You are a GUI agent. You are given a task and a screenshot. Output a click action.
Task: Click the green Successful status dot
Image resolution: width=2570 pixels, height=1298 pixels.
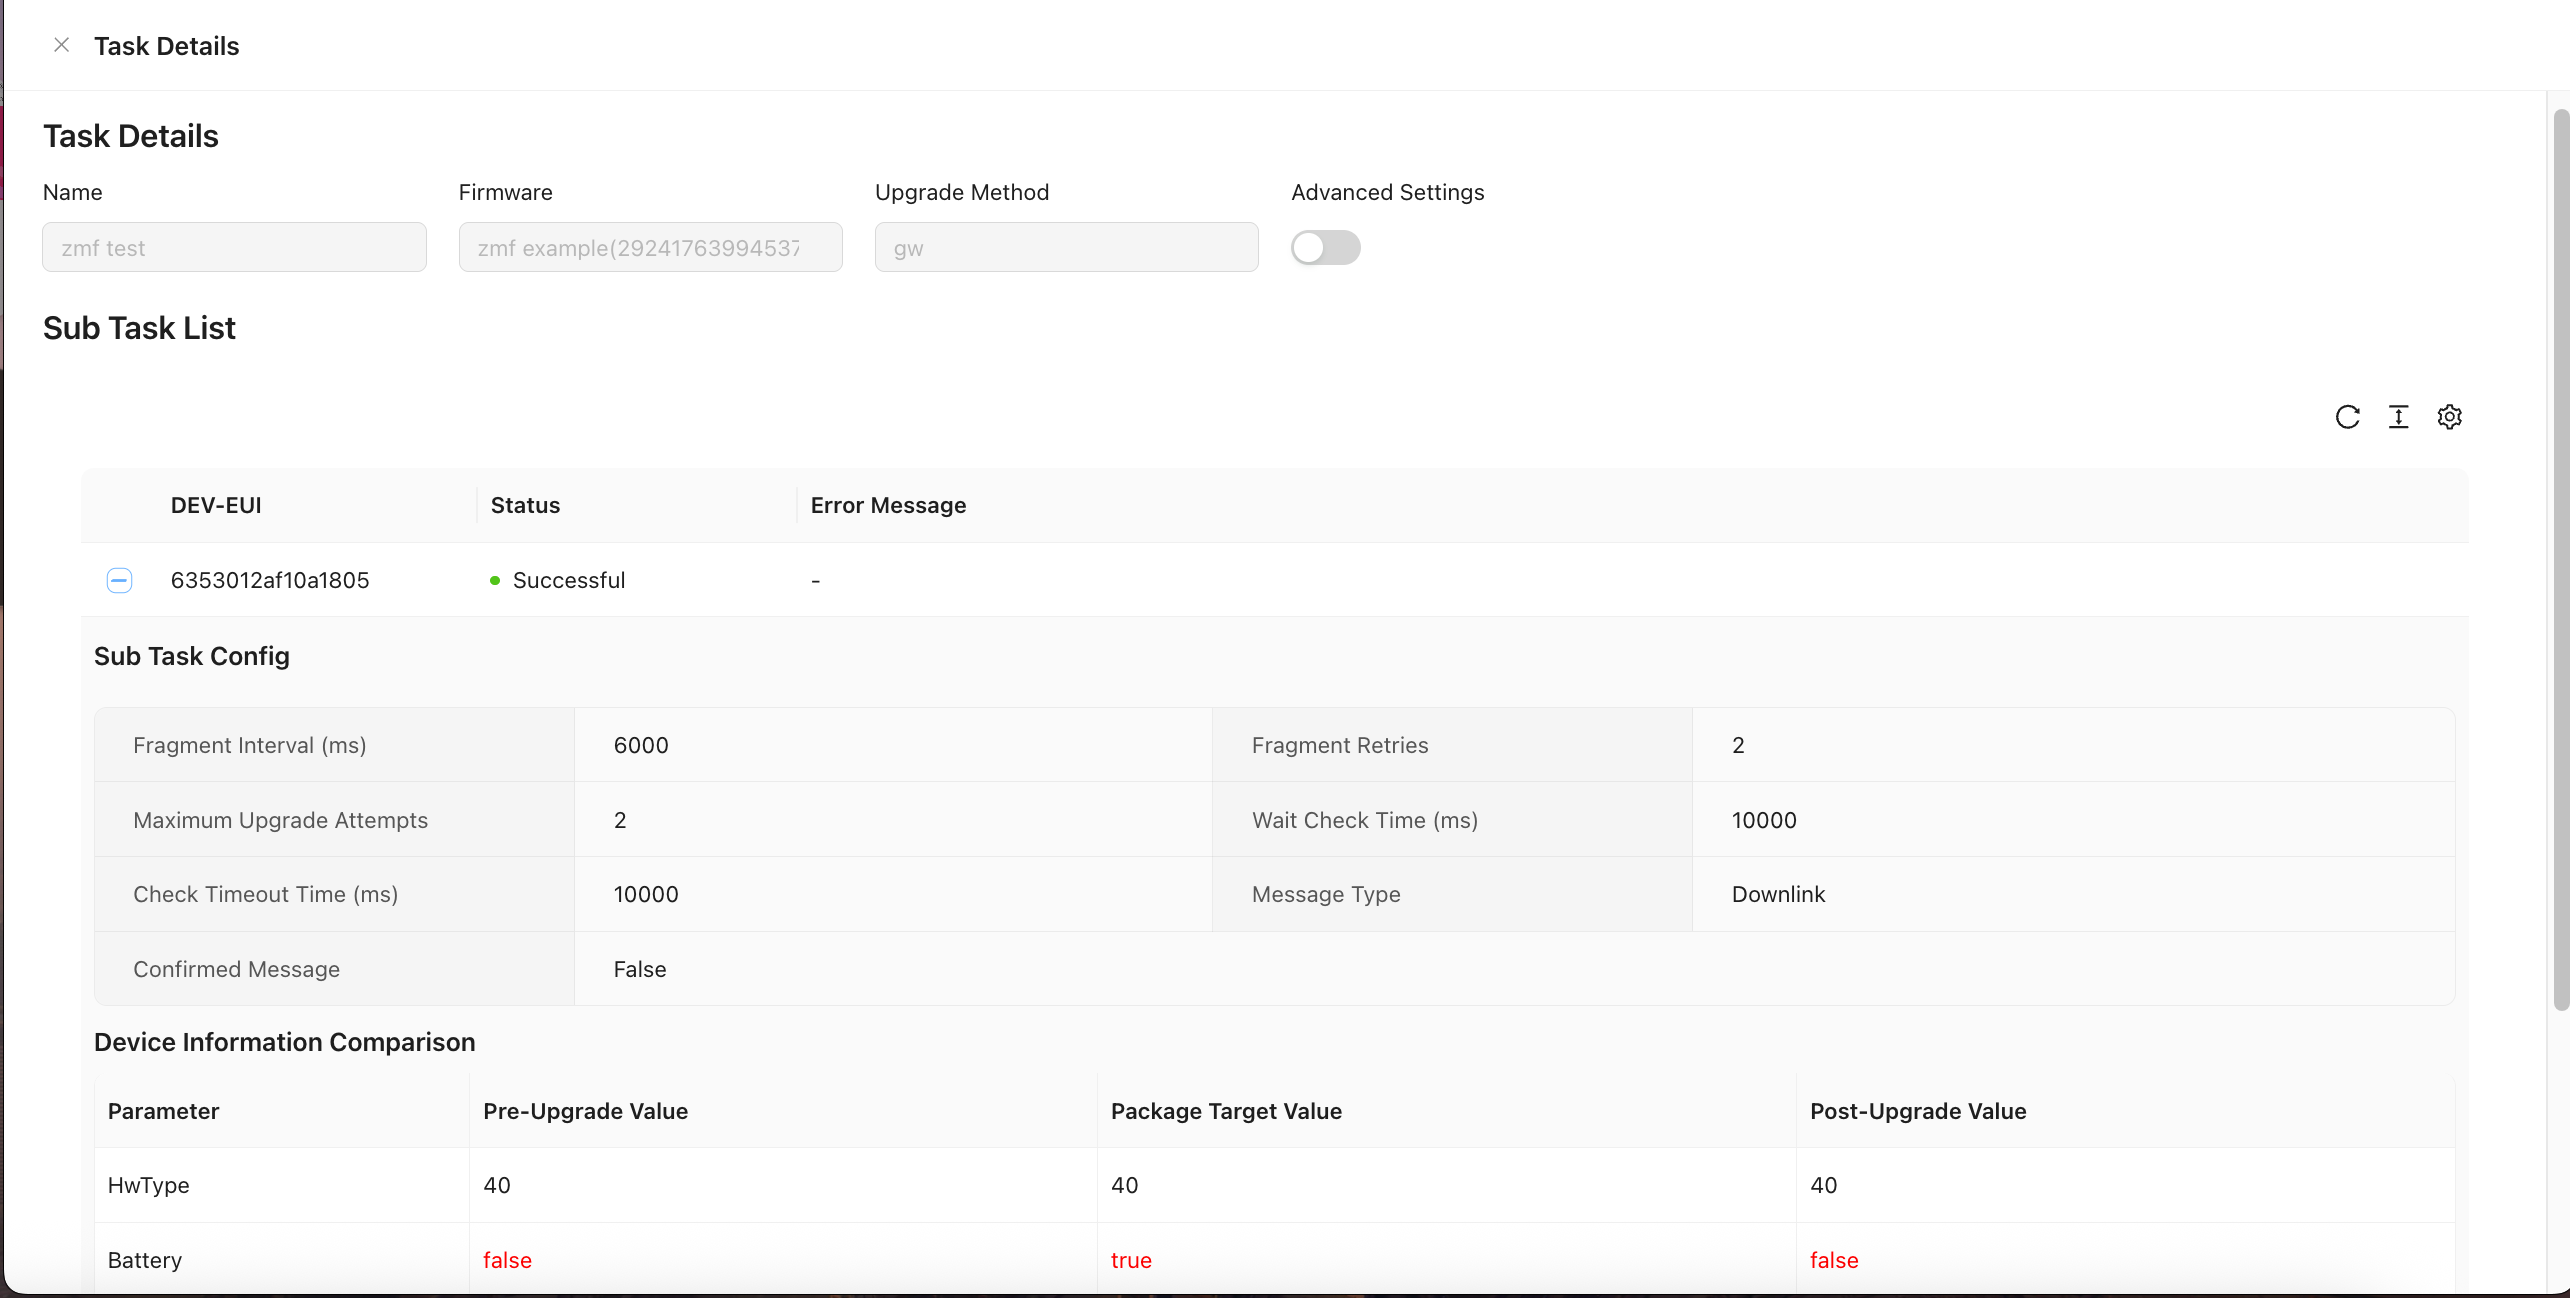495,581
